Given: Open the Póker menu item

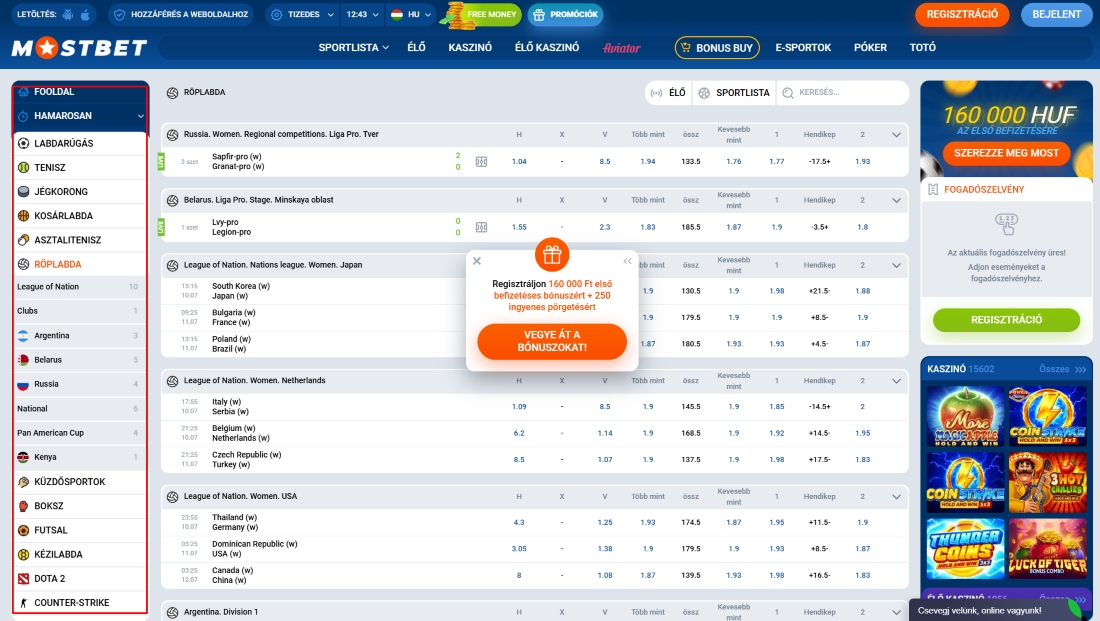Looking at the screenshot, I should 871,48.
